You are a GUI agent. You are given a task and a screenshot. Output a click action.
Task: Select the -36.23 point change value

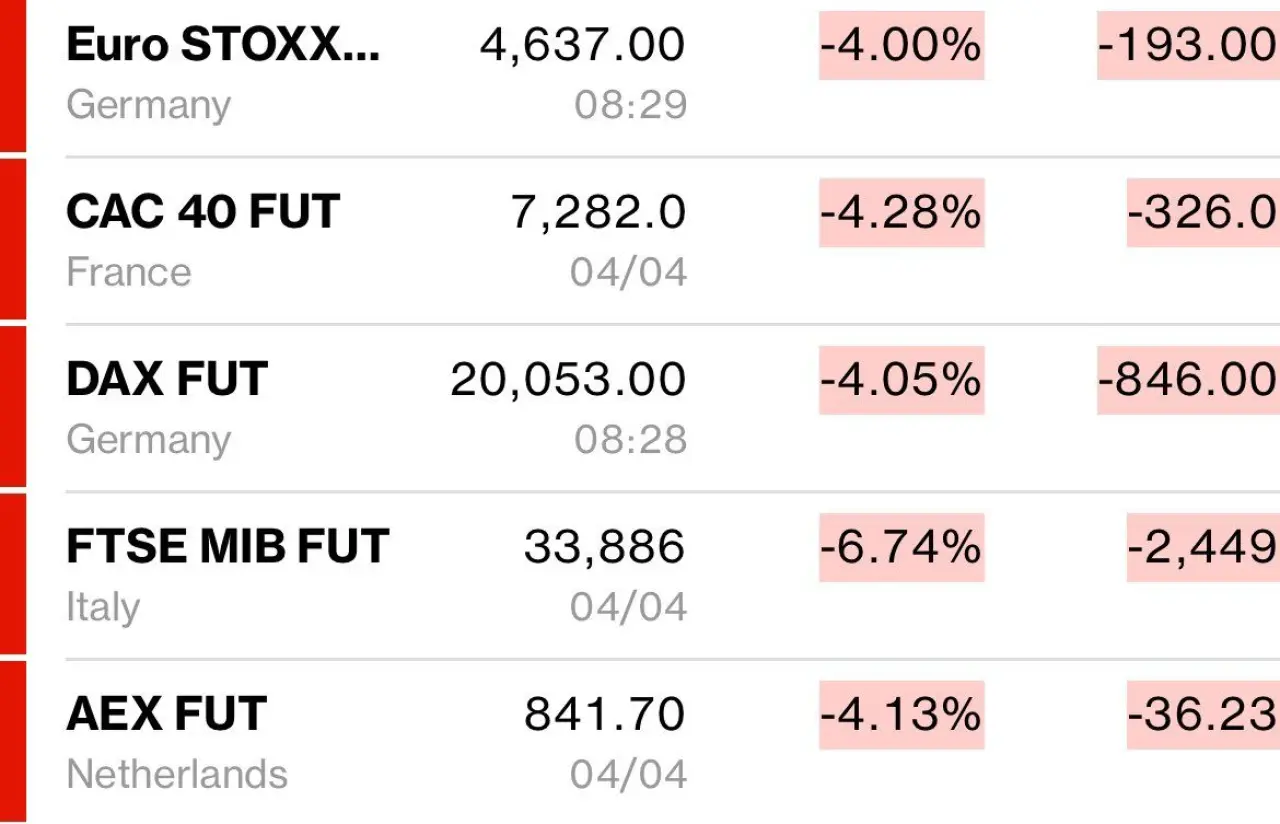pyautogui.click(x=1203, y=714)
